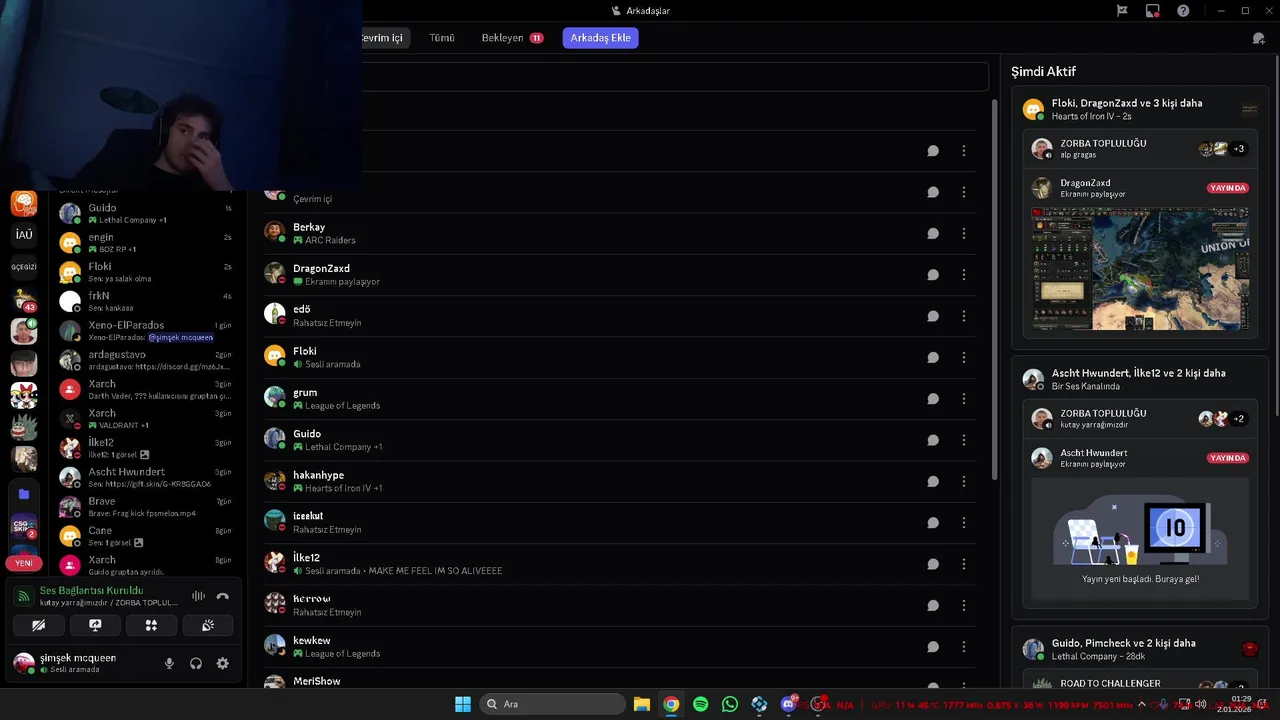Open frkN direct message
1280x720 pixels.
click(146, 301)
